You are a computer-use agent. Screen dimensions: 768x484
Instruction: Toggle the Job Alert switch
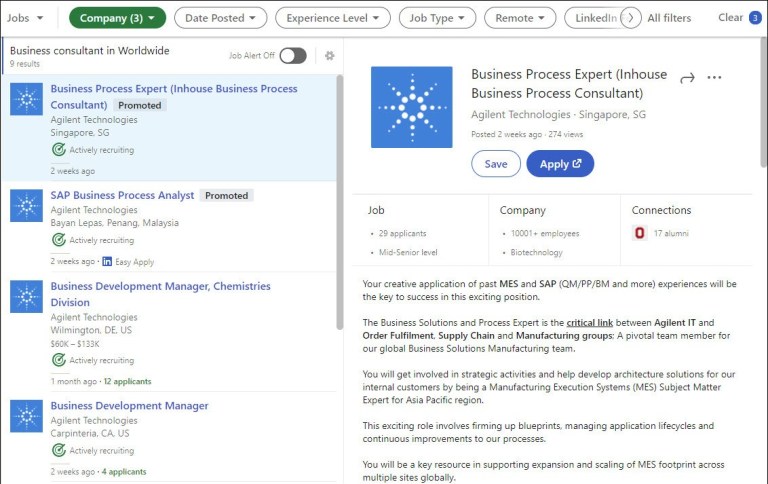(293, 56)
